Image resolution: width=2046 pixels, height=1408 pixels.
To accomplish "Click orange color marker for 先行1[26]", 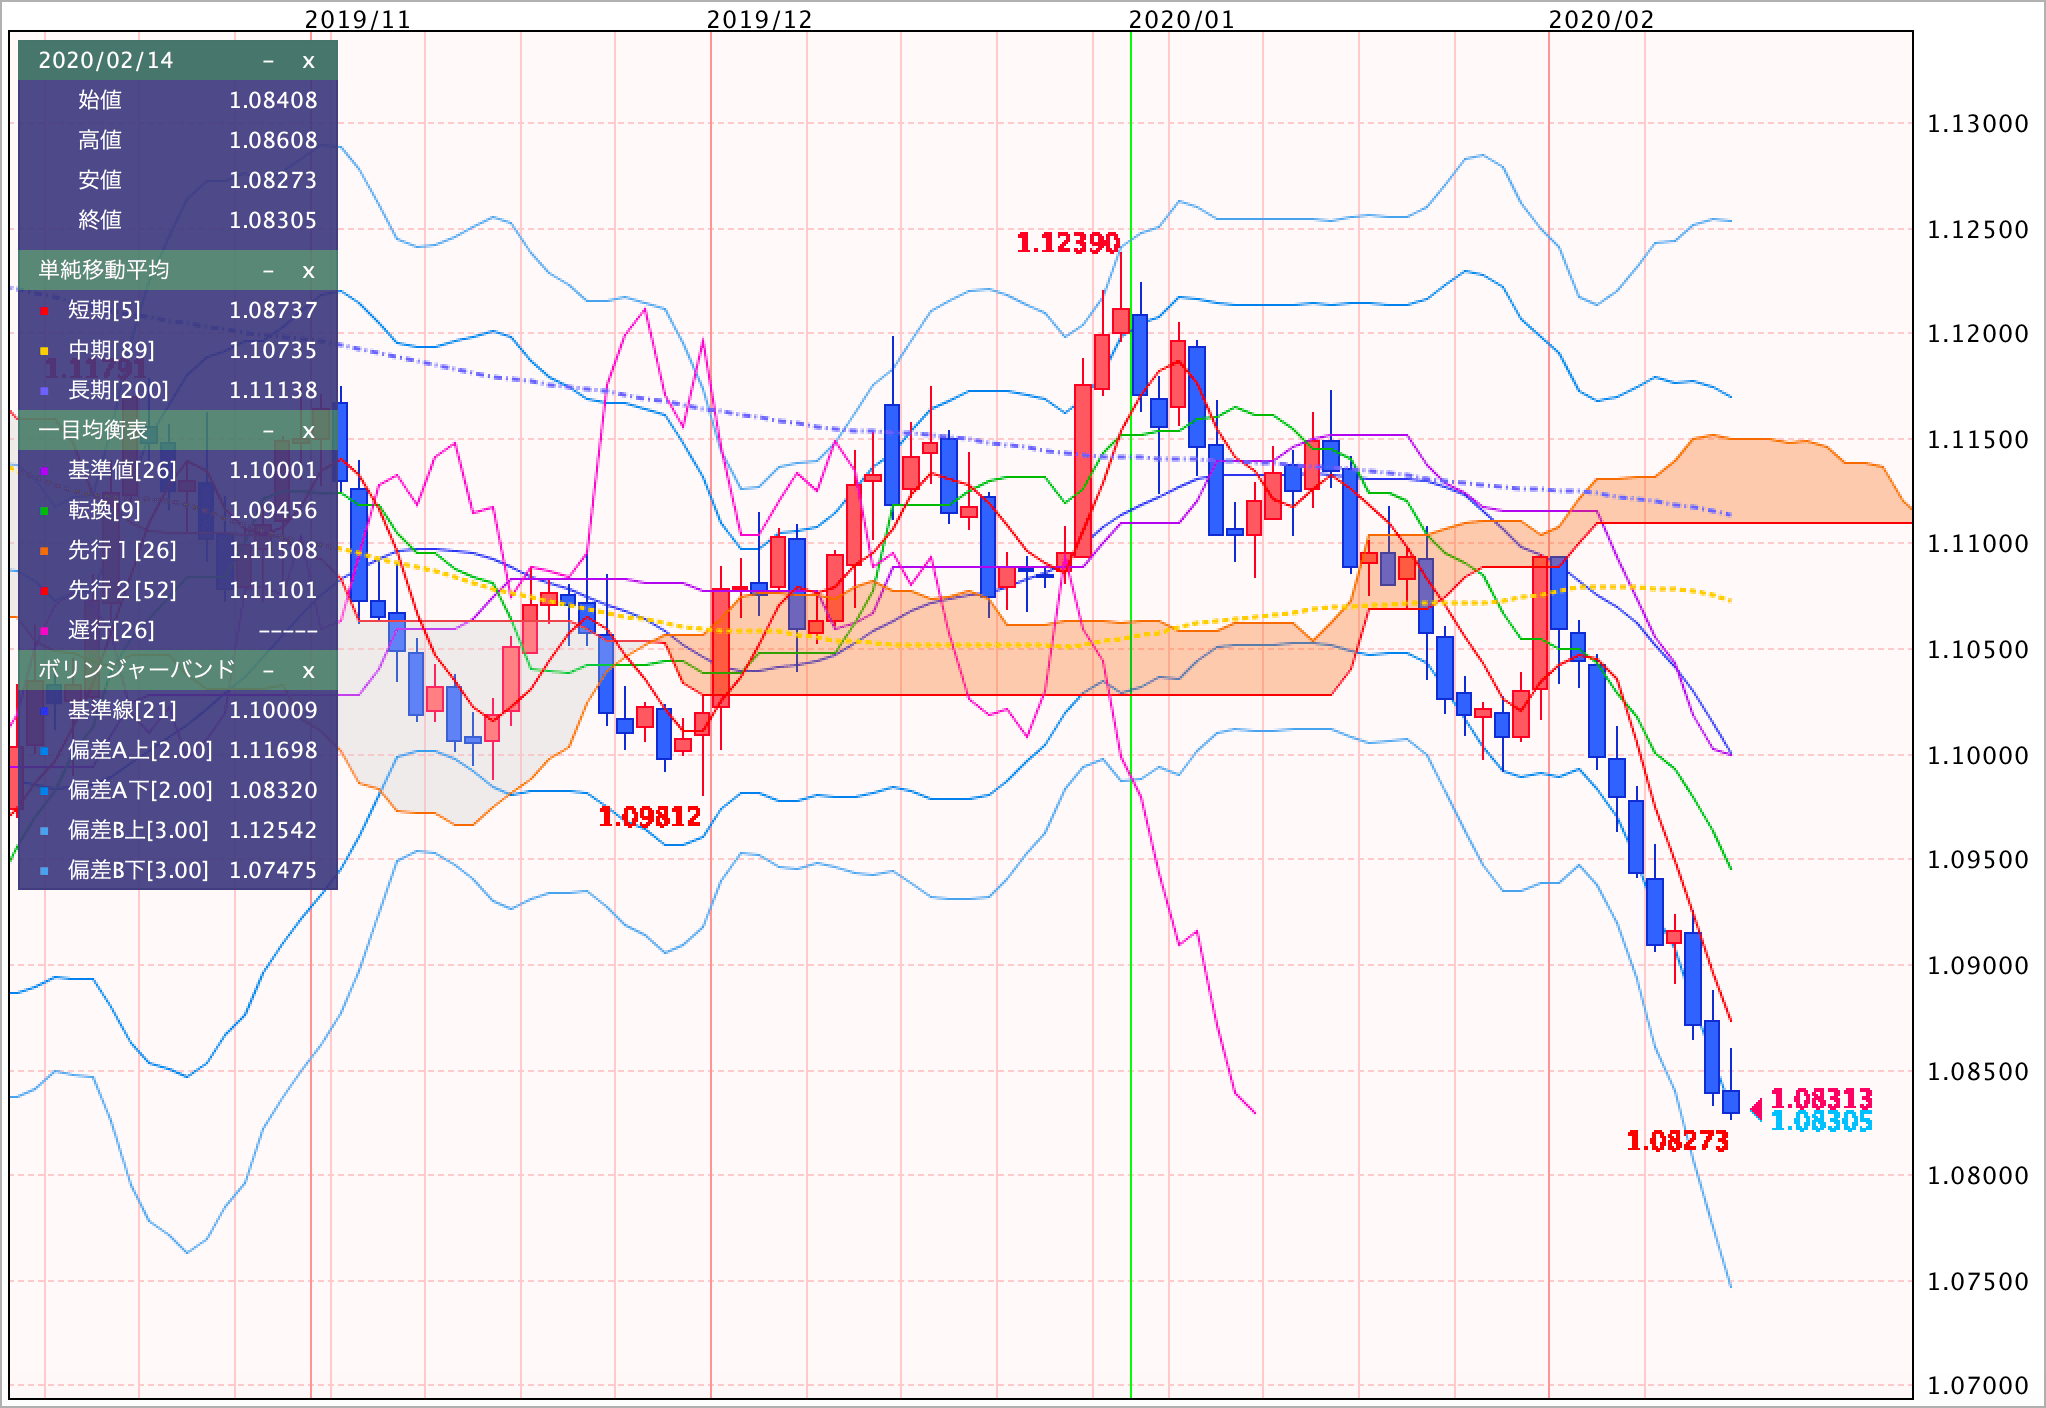I will (44, 551).
